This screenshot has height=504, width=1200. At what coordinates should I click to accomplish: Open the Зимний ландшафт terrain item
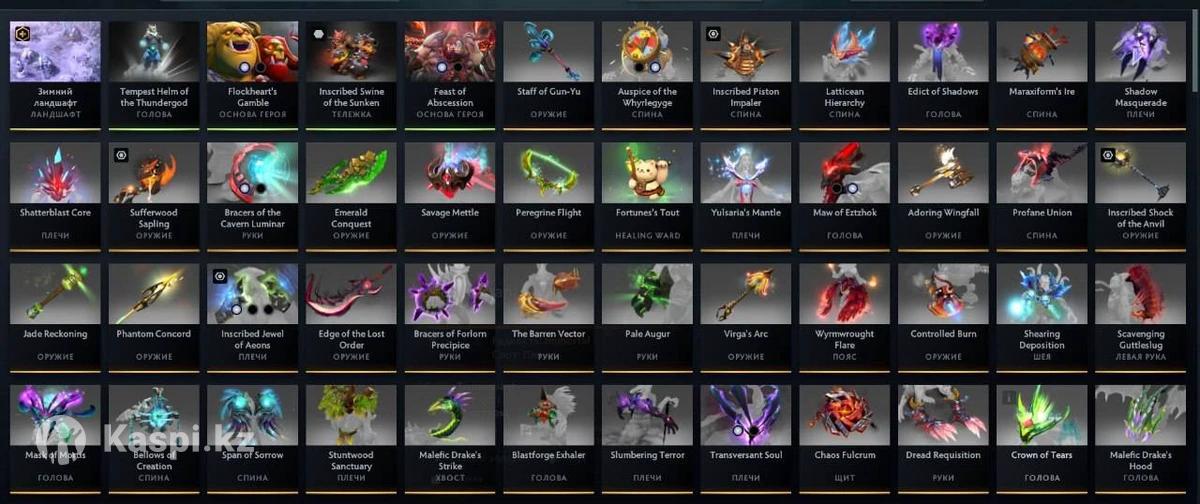coord(55,71)
